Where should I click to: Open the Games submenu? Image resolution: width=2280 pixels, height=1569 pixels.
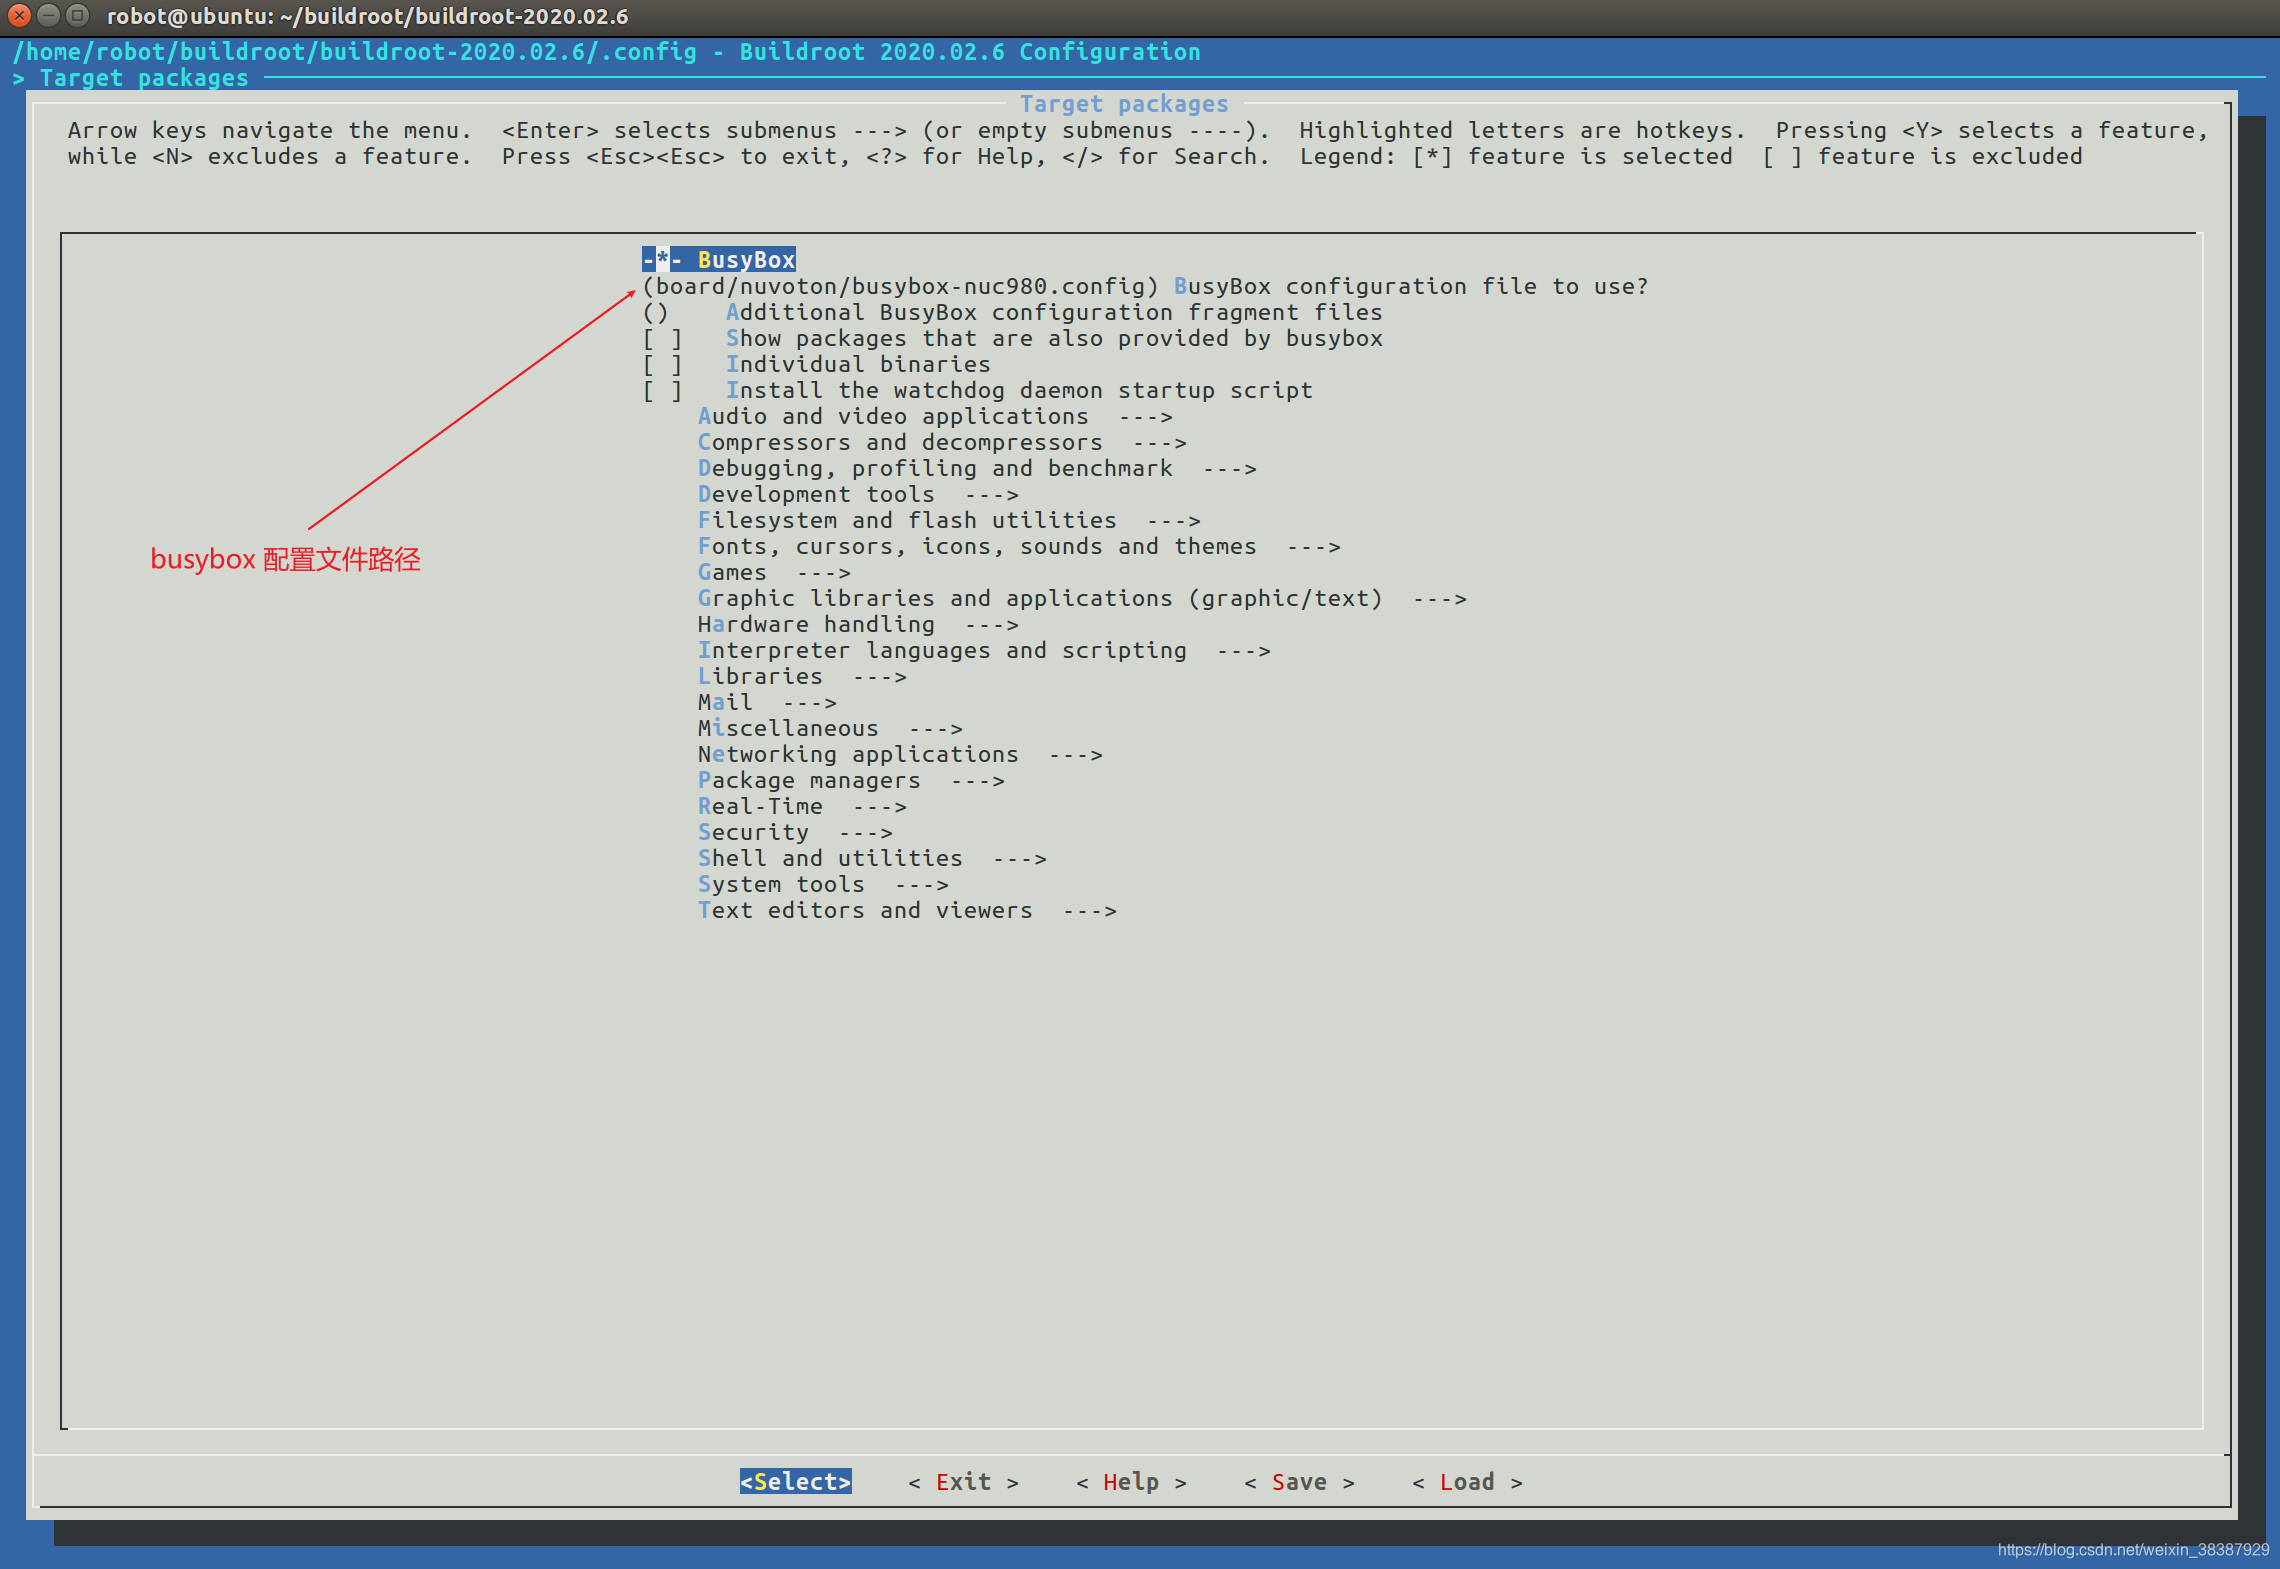click(774, 572)
